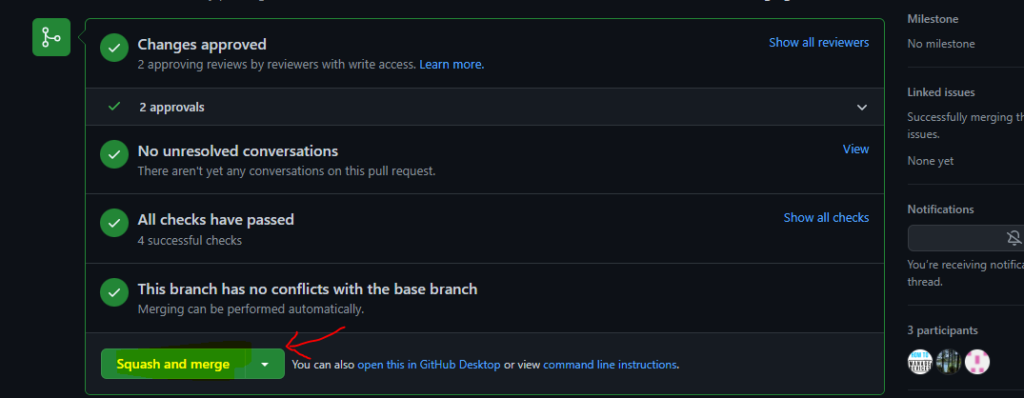1024x398 pixels.
Task: Click the All checks have passed checkmark icon
Action: [114, 224]
